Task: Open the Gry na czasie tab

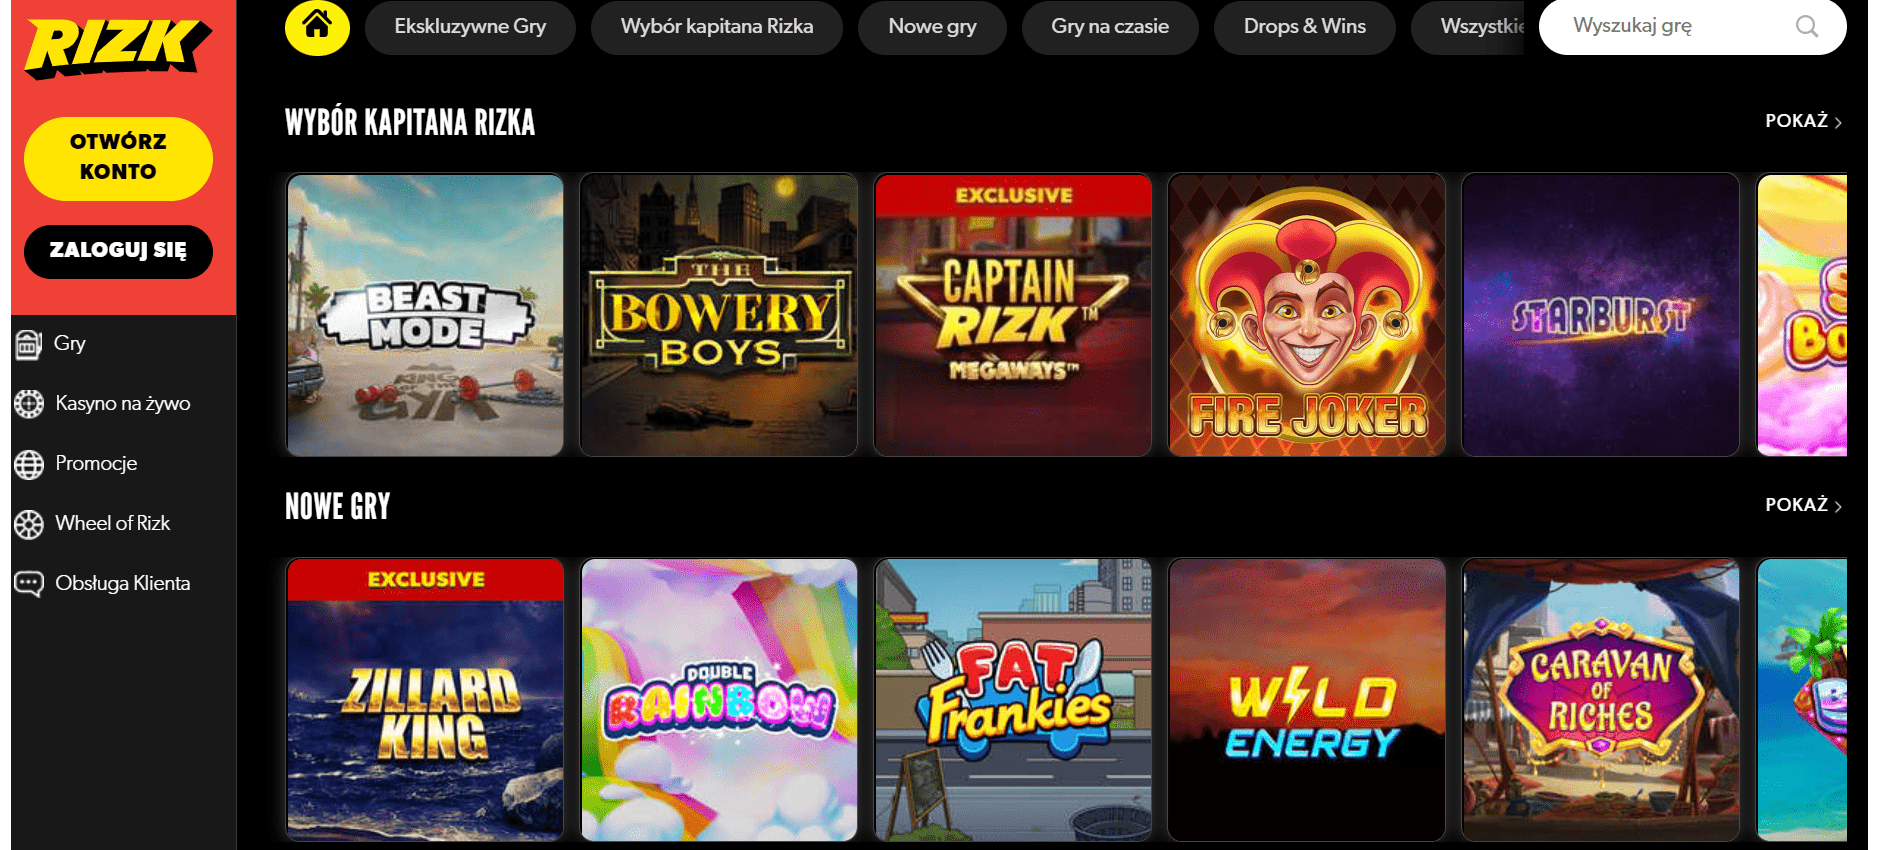Action: 1110,27
